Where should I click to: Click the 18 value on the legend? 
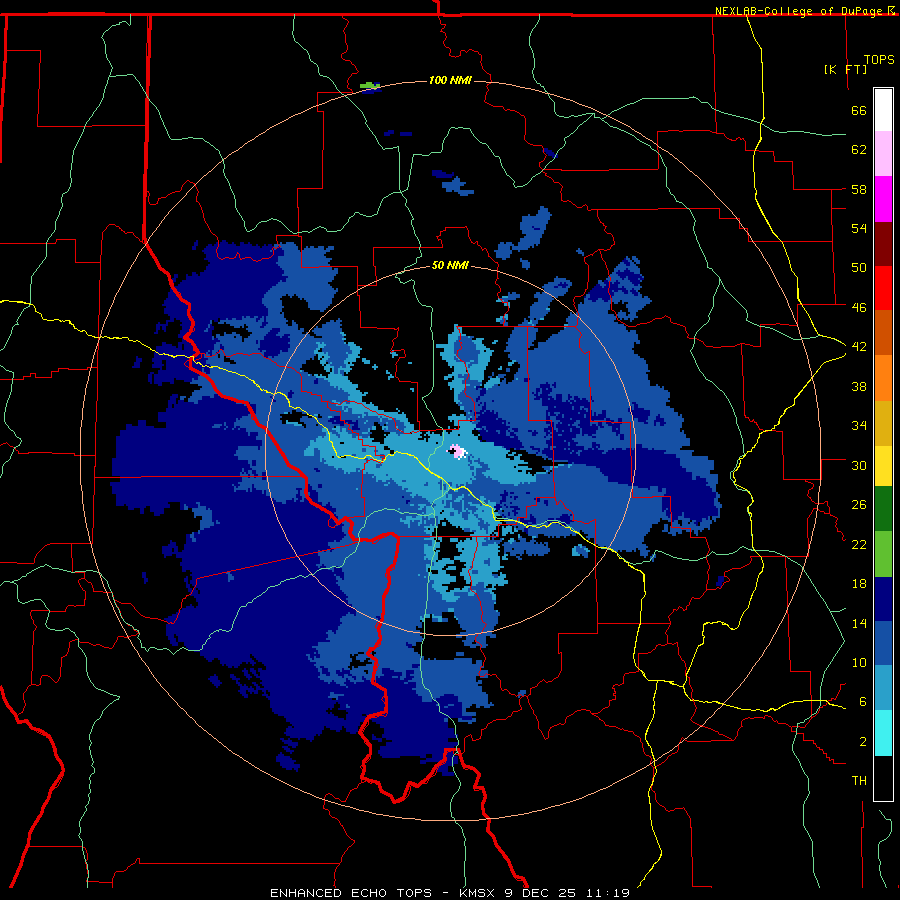click(859, 584)
